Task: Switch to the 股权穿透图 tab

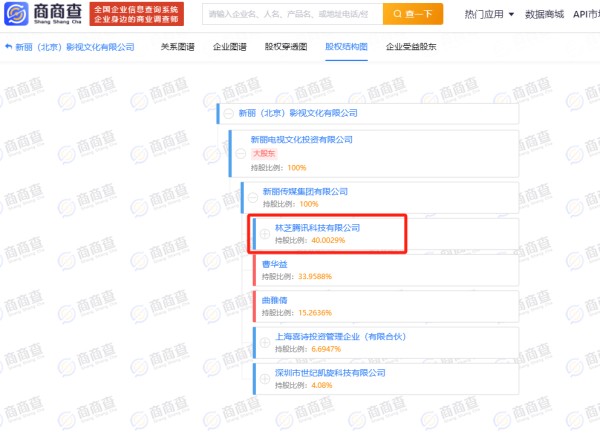Action: (x=286, y=47)
